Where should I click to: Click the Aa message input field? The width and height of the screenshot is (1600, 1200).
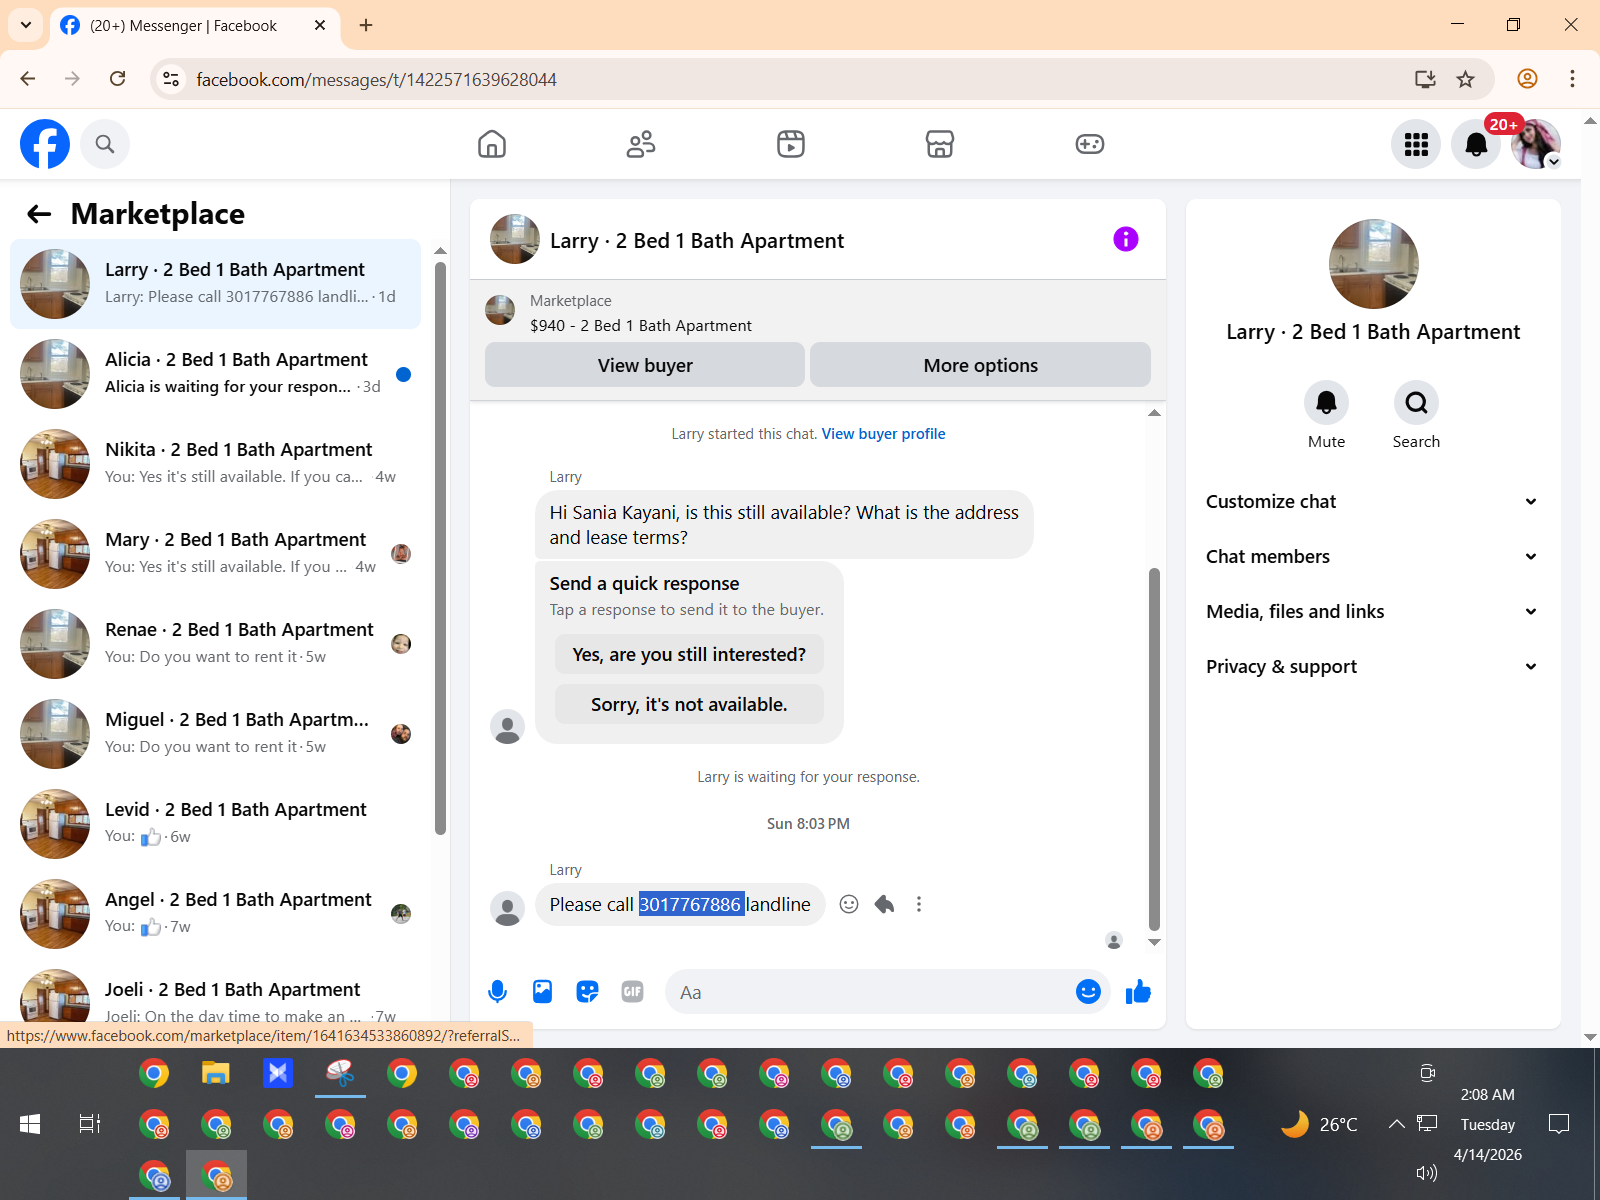tap(870, 992)
